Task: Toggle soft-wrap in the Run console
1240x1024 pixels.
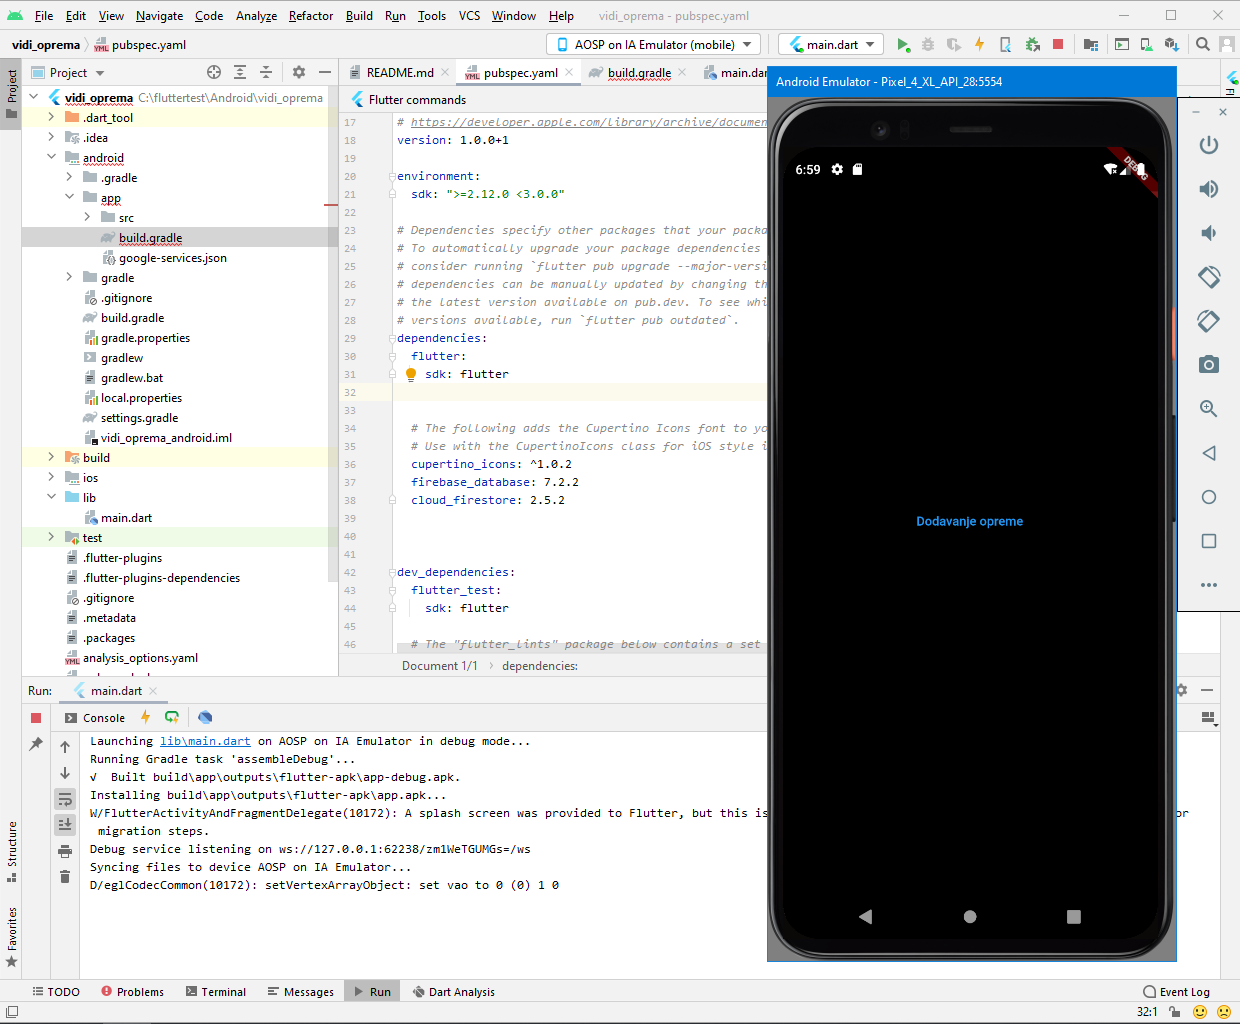Action: click(65, 799)
